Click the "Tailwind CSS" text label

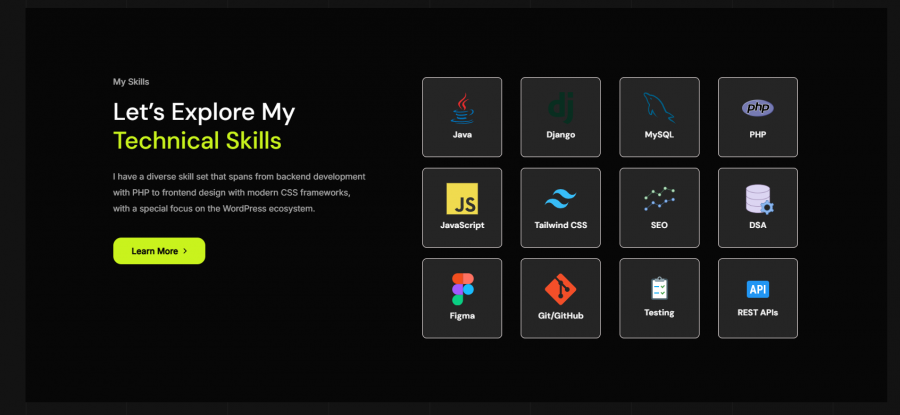(560, 225)
